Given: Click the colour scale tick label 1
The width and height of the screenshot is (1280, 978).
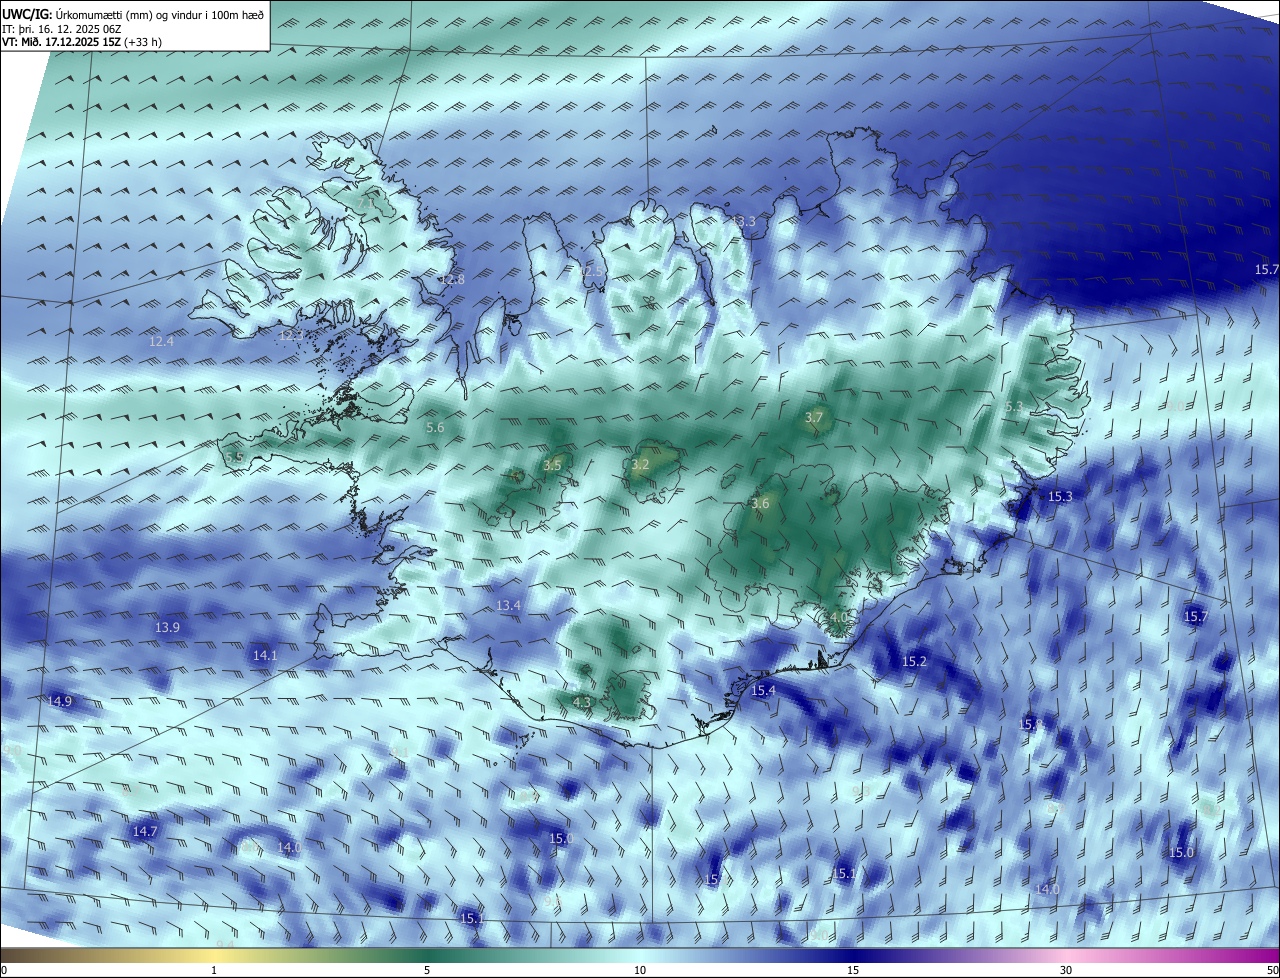Looking at the screenshot, I should [x=214, y=970].
